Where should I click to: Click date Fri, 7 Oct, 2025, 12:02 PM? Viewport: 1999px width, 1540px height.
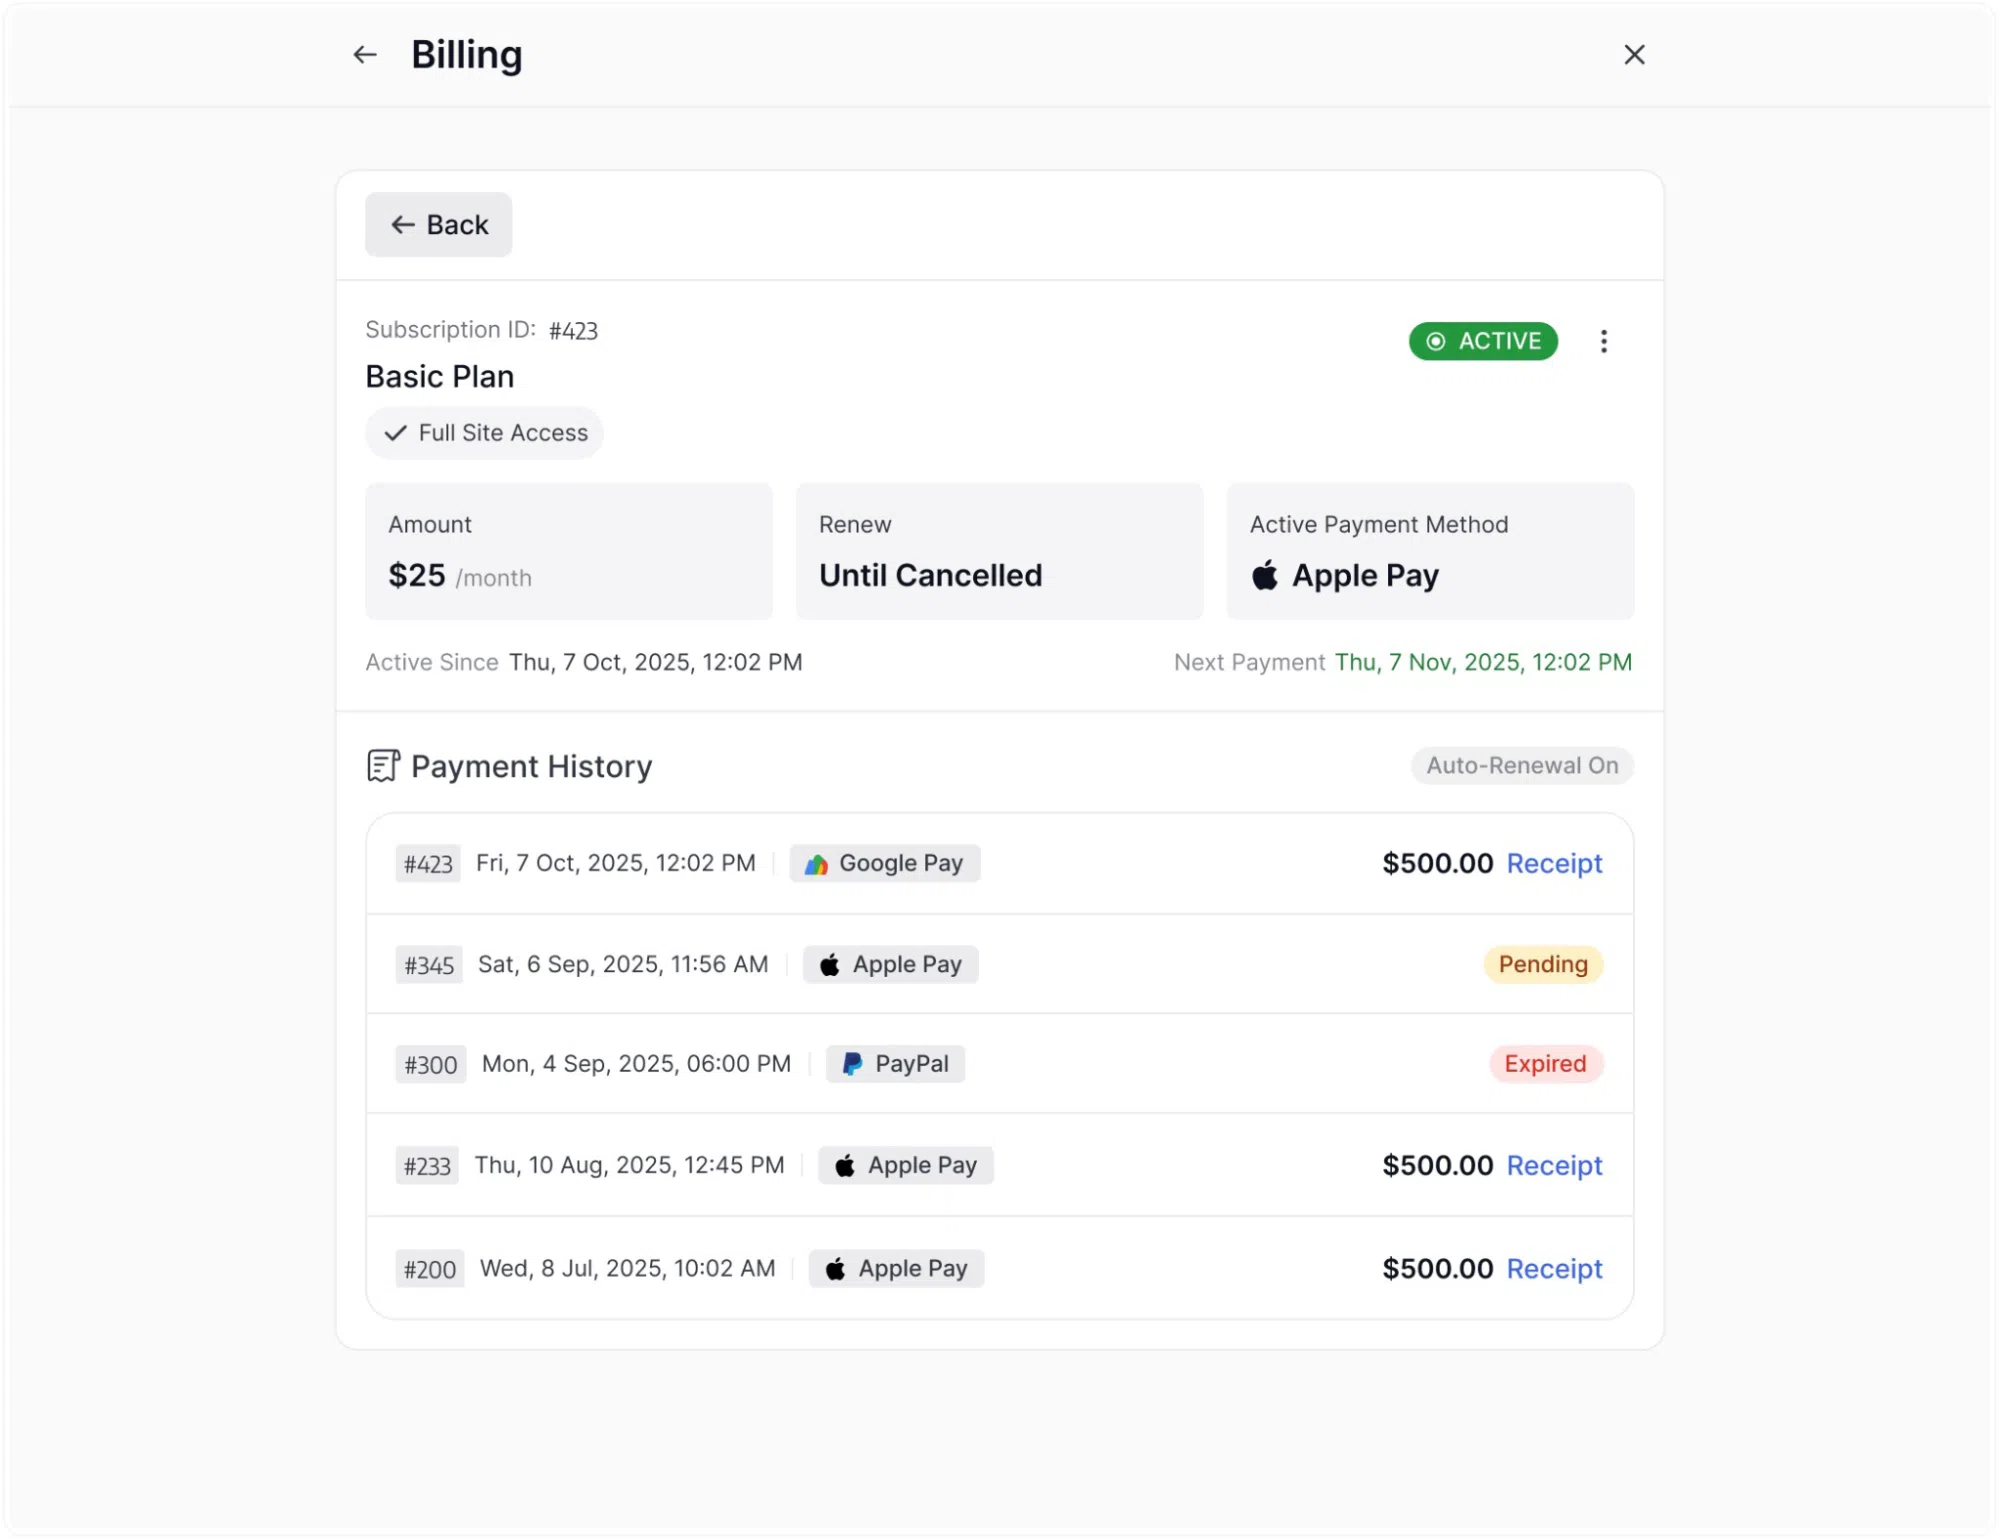point(616,864)
